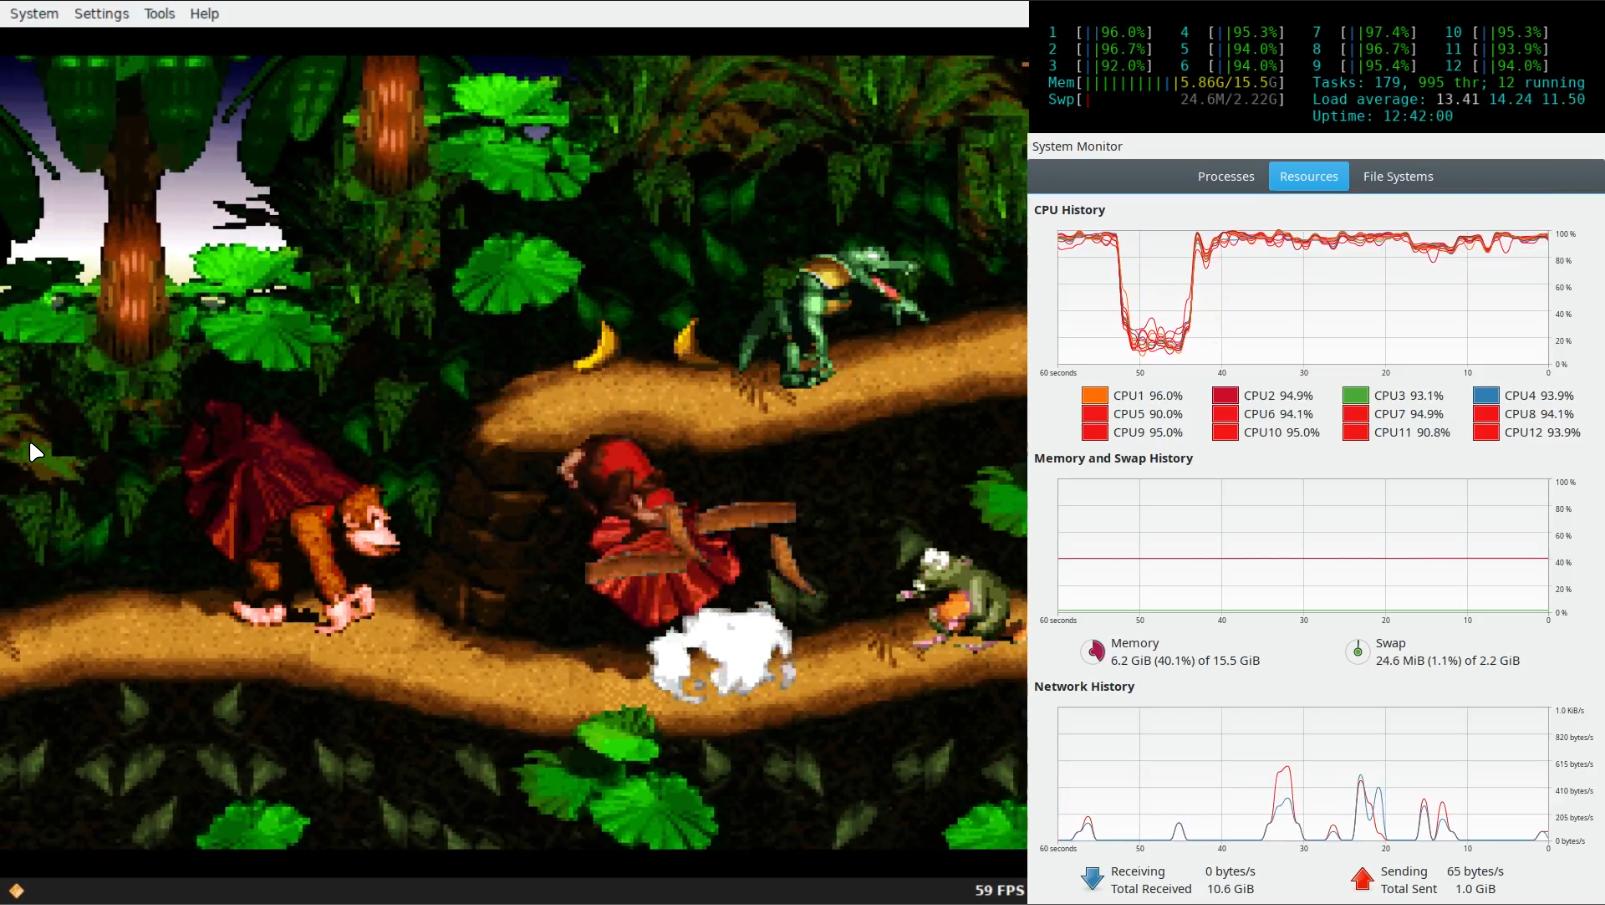Viewport: 1605px width, 905px height.
Task: Click the 59 FPS counter
Action: (999, 890)
